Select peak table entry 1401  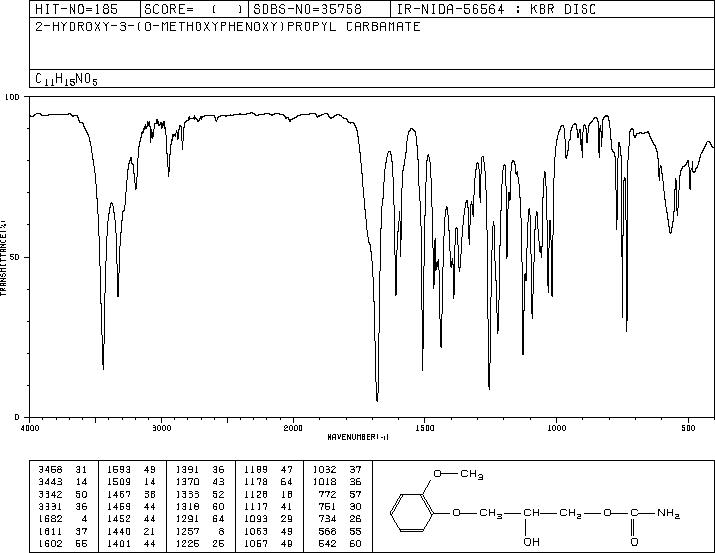click(131, 543)
